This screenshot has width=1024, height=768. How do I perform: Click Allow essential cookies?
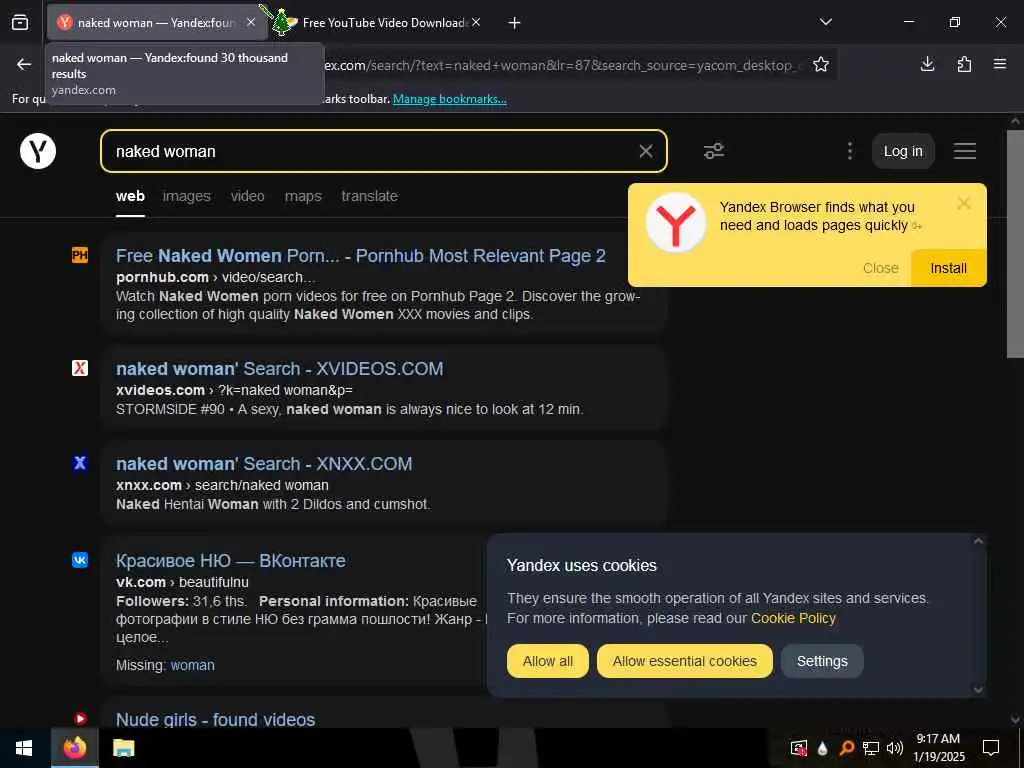tap(684, 661)
